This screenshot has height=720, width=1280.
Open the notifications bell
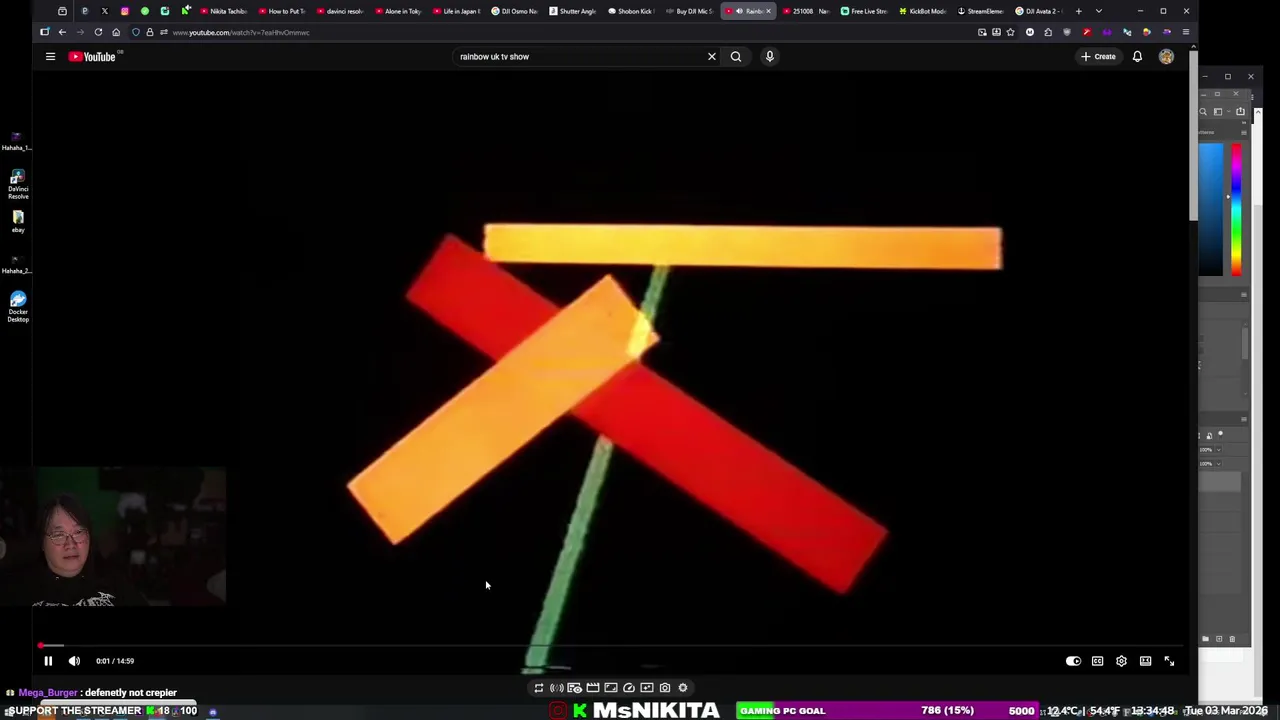click(x=1137, y=57)
